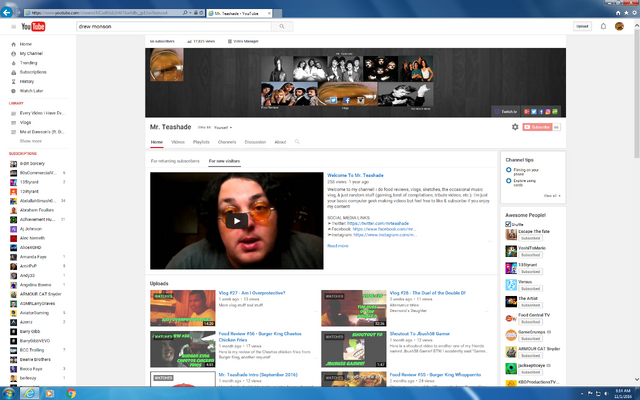The image size is (640, 400).
Task: Click Subscribed button for Versus
Action: coord(530,288)
